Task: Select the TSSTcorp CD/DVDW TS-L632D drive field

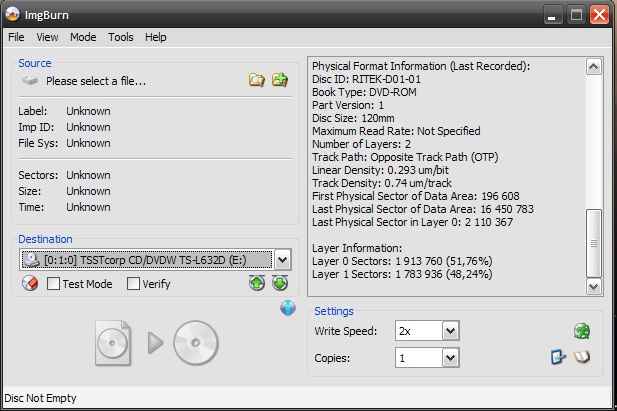Action: (147, 259)
